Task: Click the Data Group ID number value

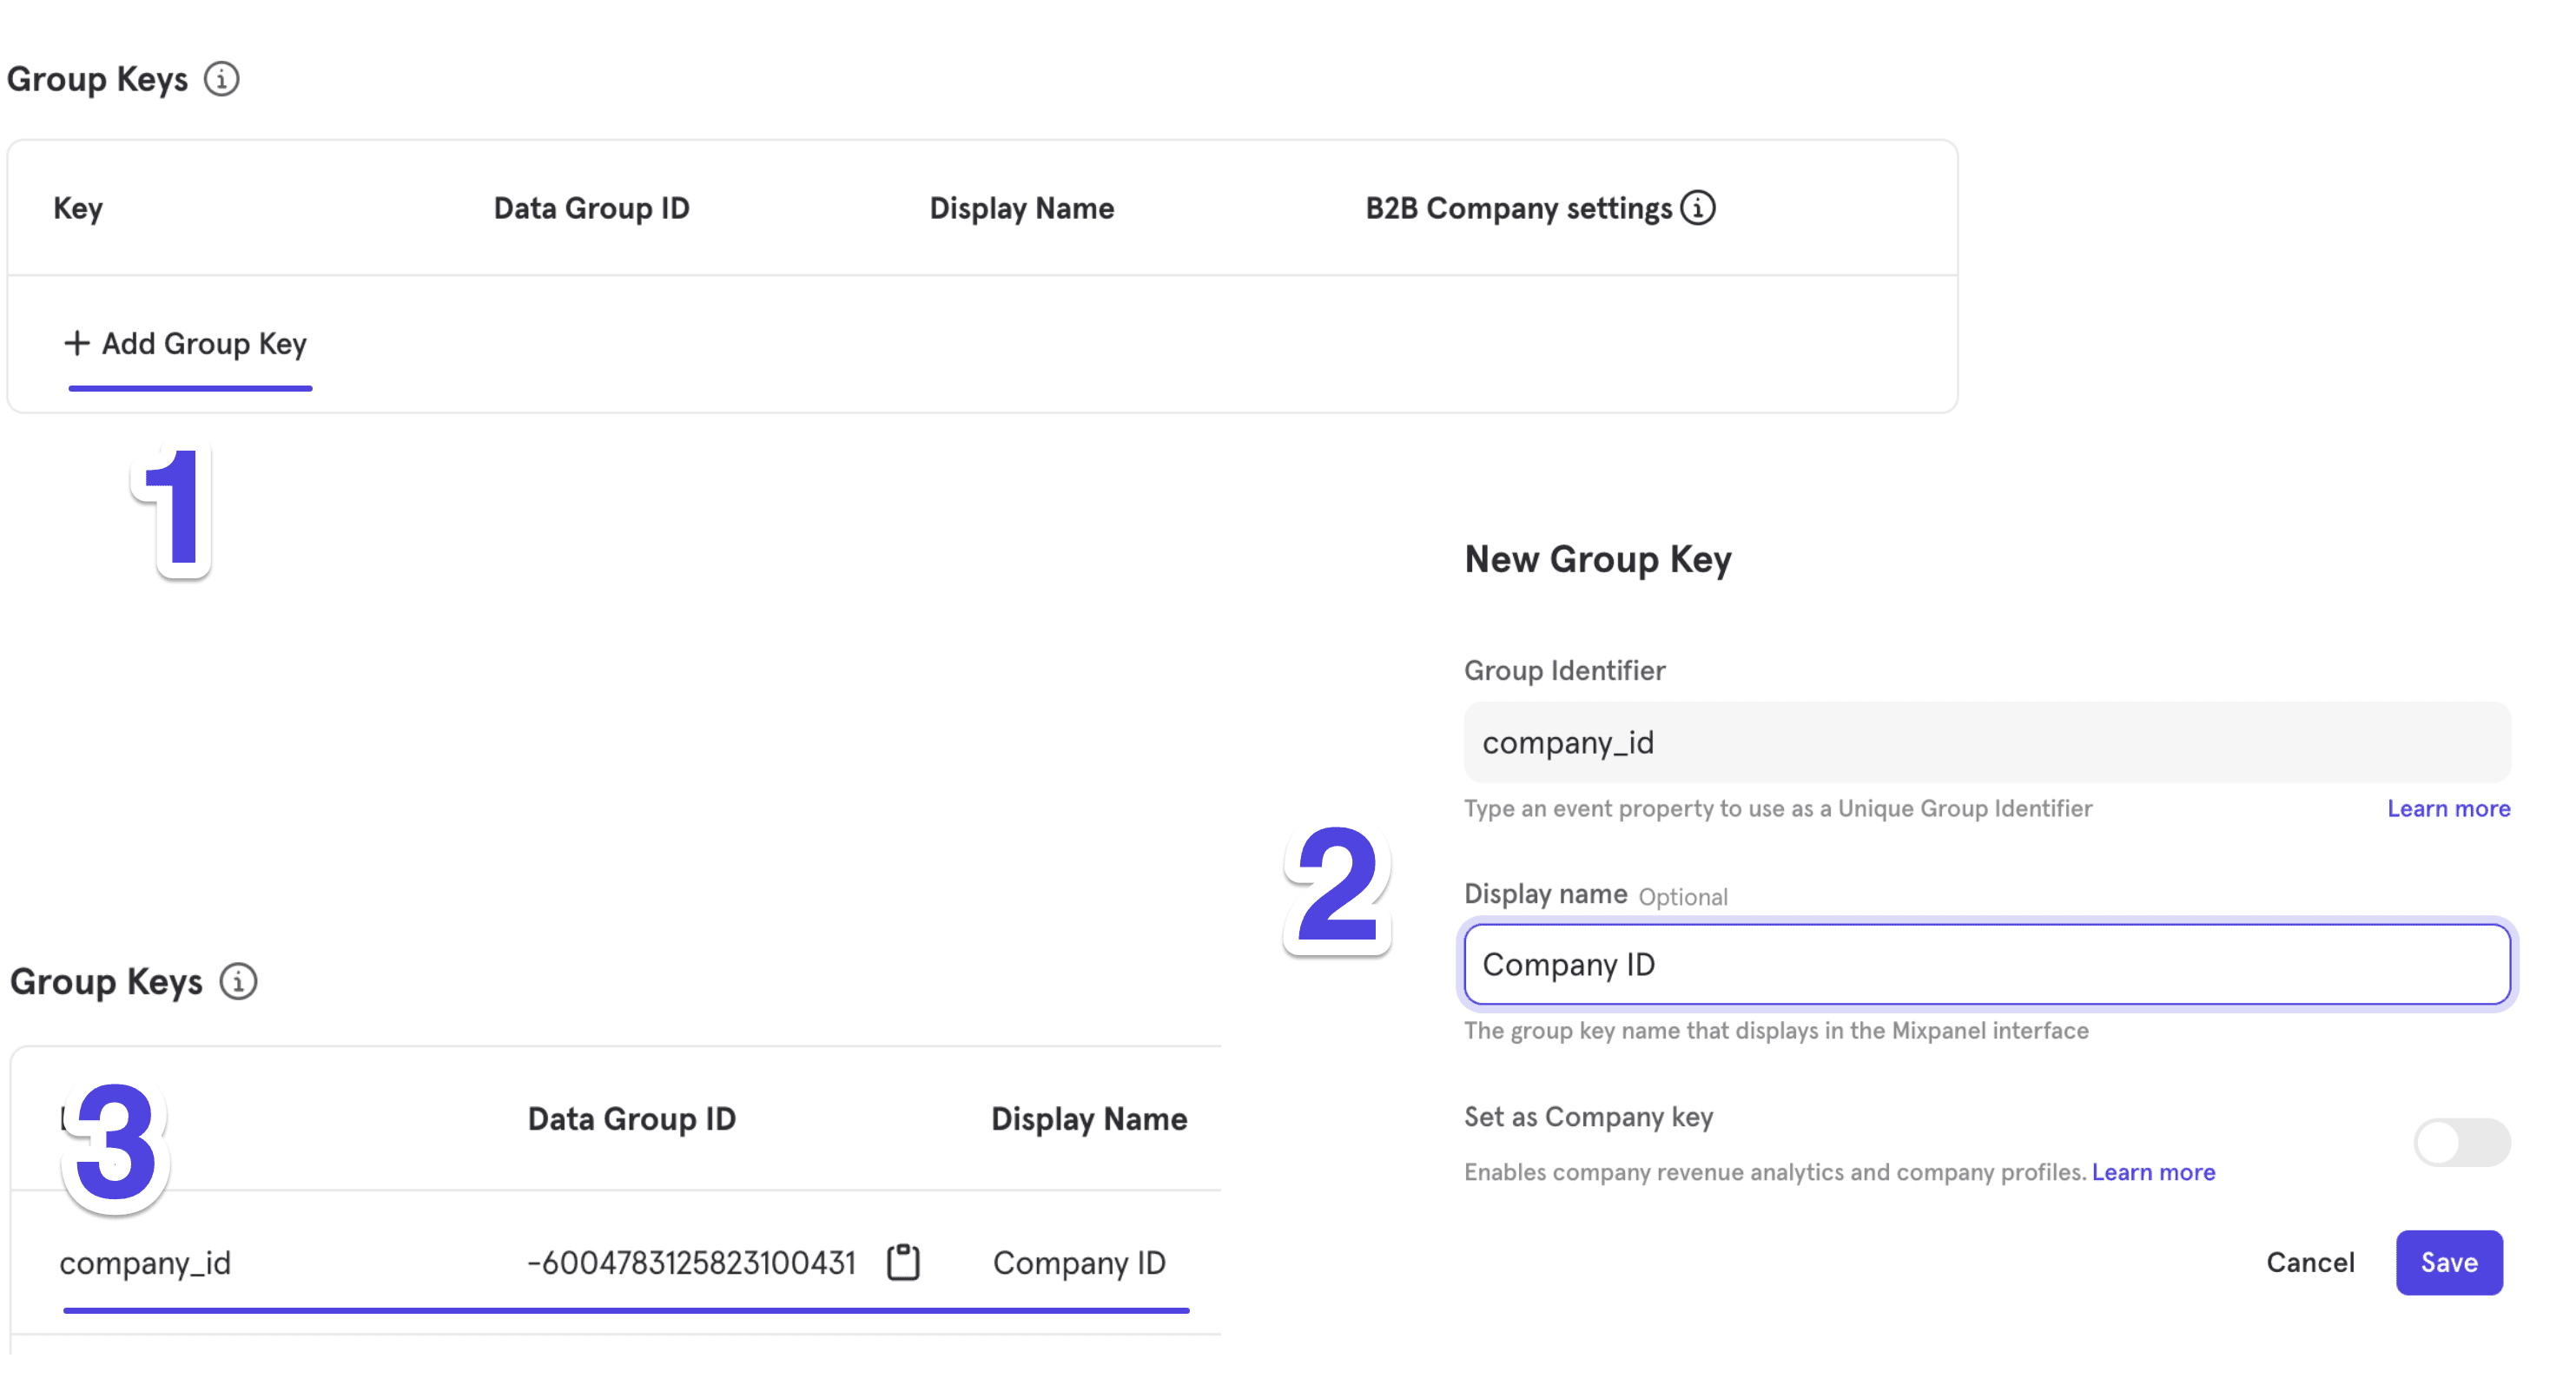Action: [x=691, y=1263]
